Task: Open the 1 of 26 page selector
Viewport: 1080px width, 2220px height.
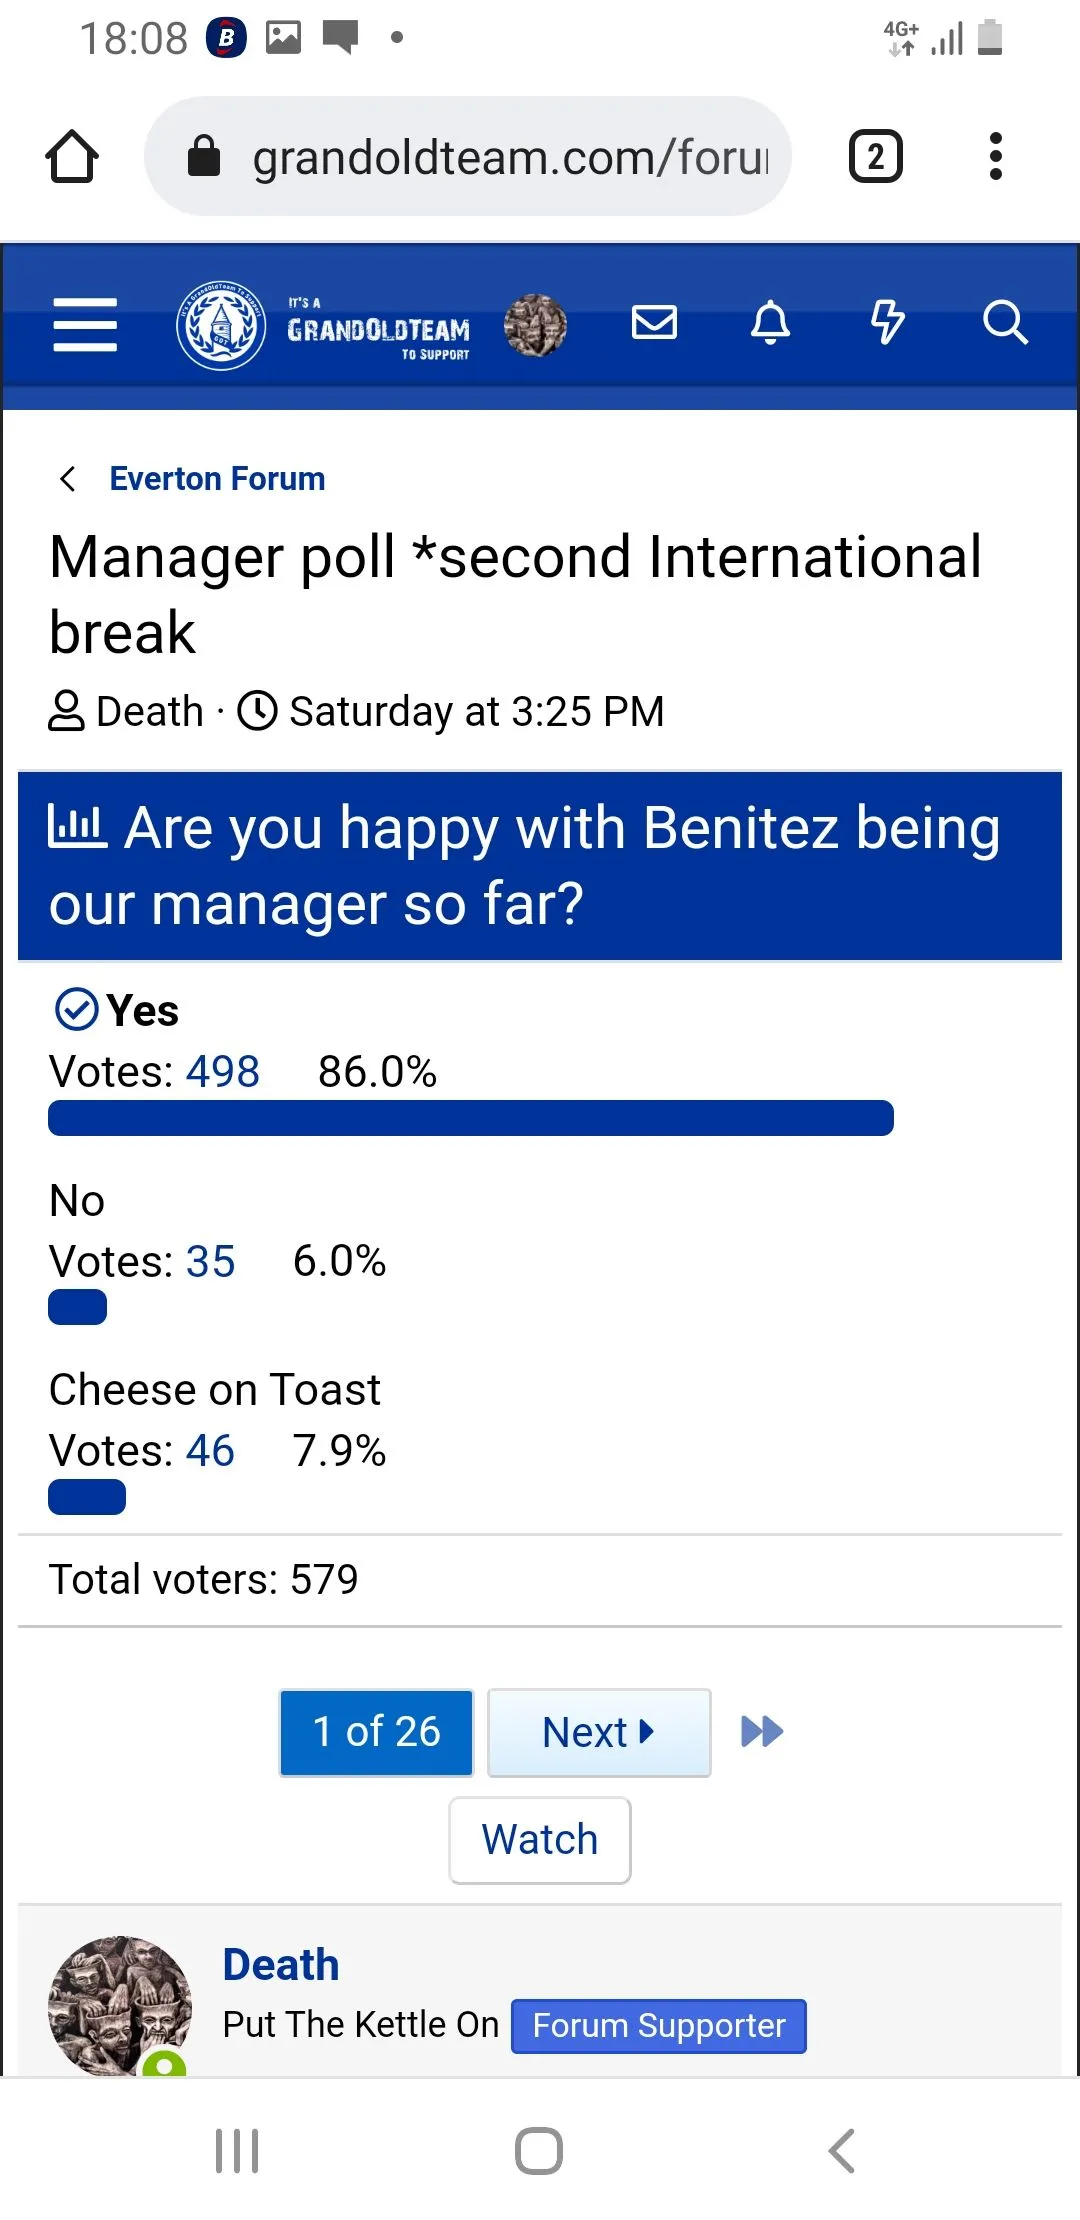Action: pyautogui.click(x=376, y=1732)
